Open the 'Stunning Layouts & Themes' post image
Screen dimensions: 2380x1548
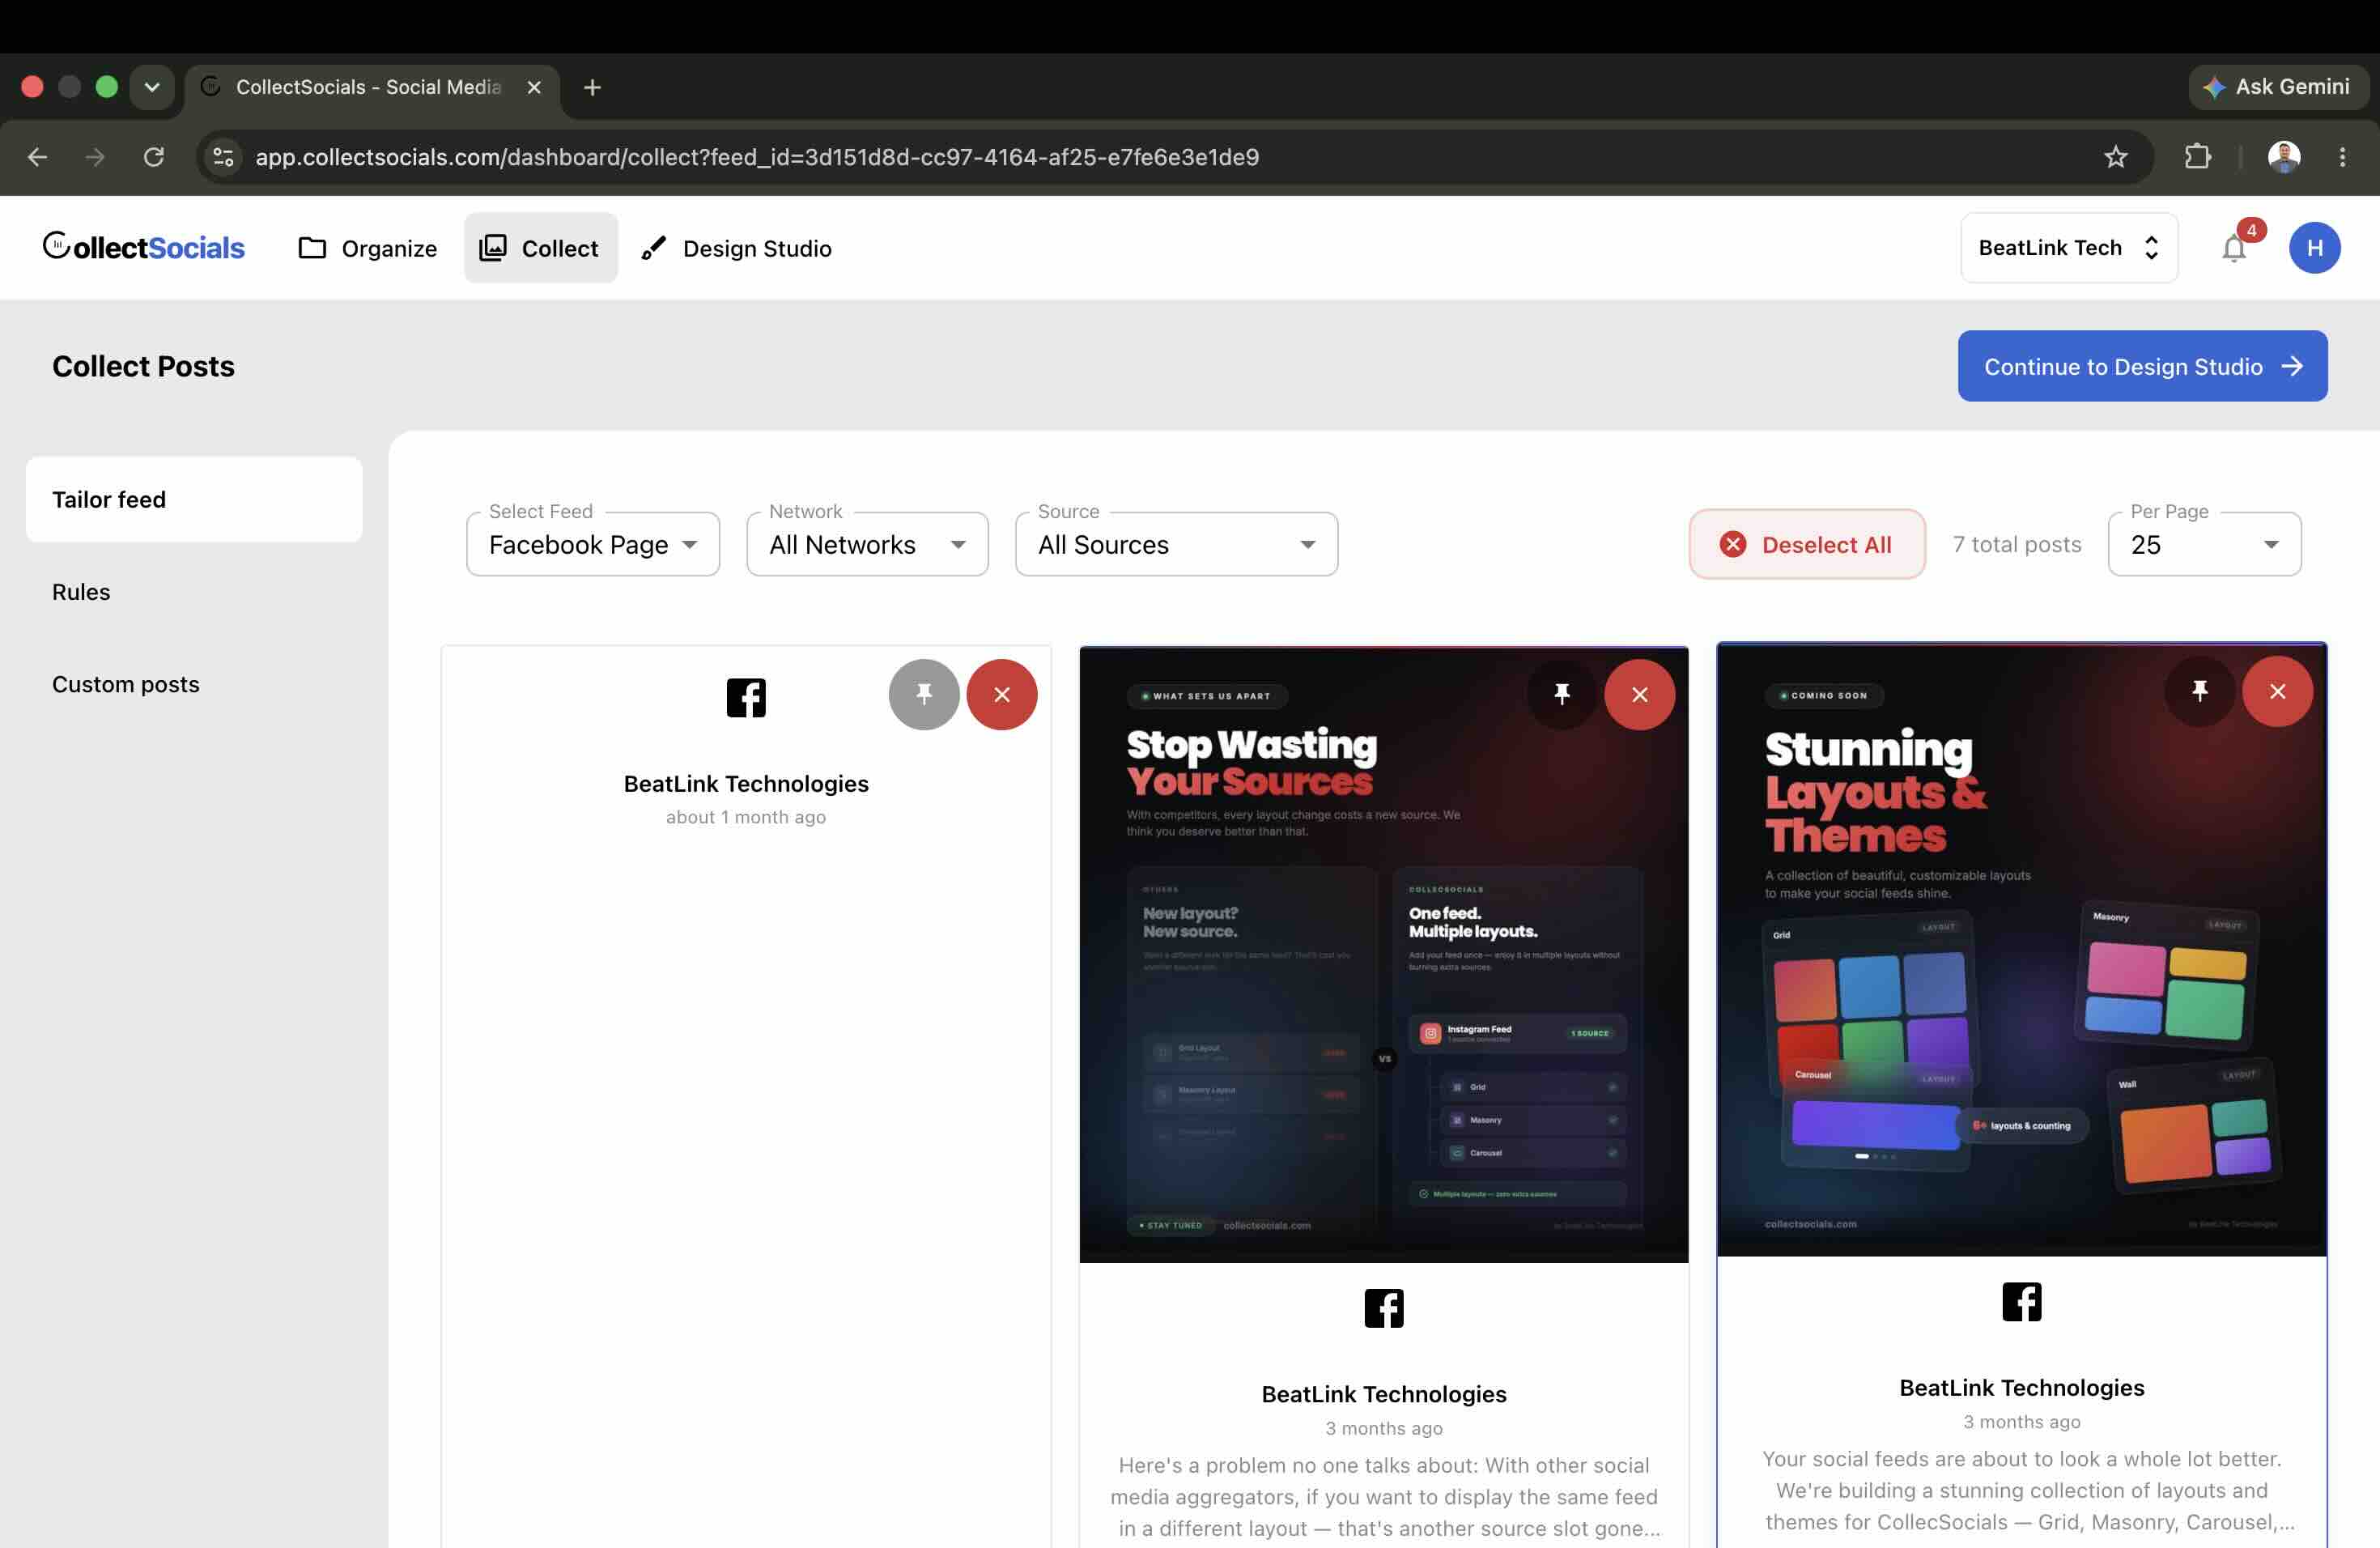[x=2021, y=950]
